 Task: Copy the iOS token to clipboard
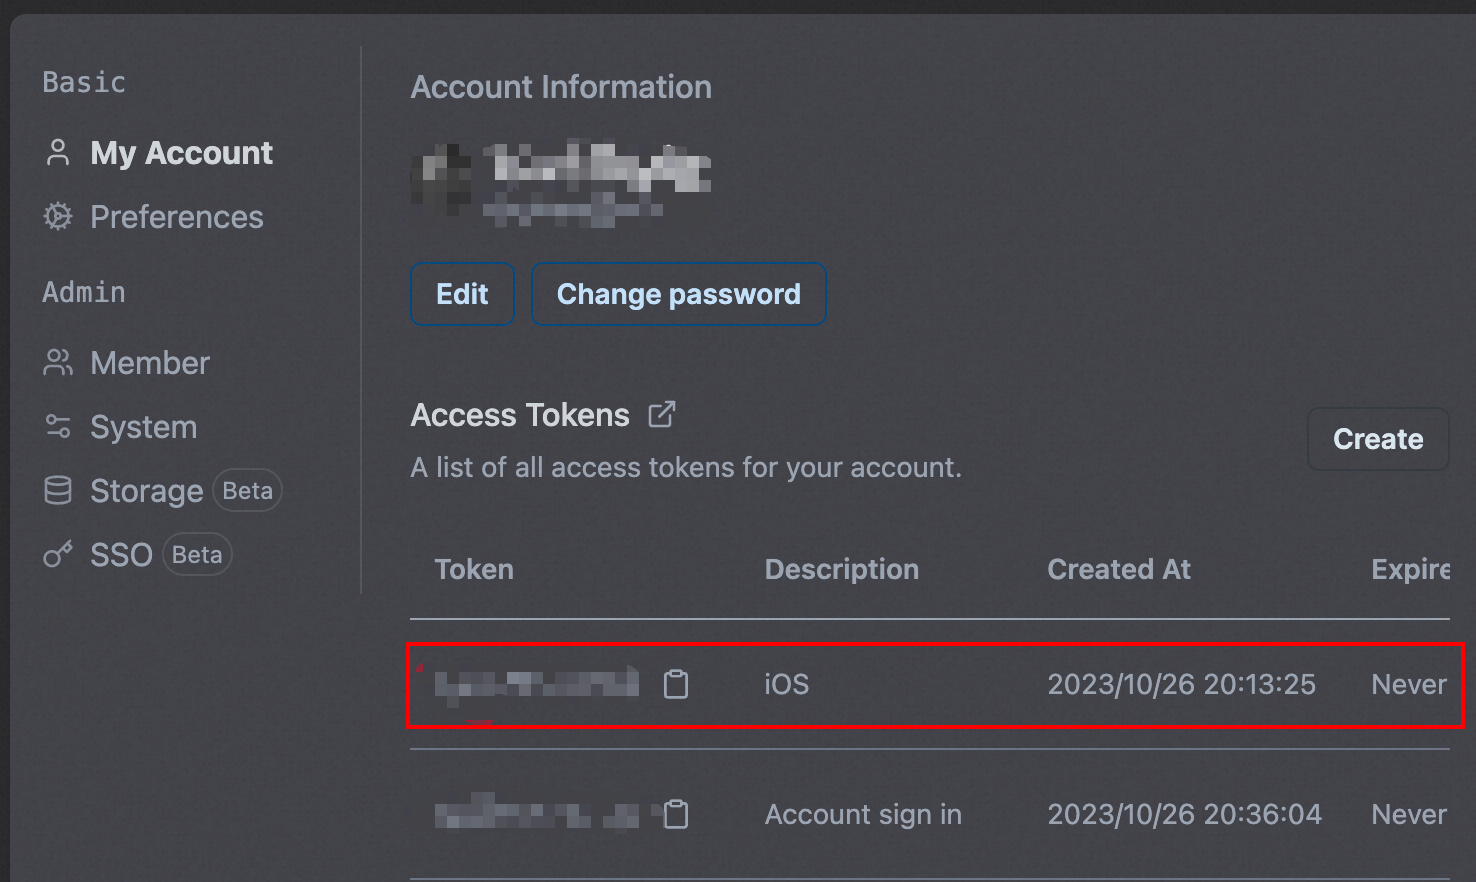[x=676, y=684]
